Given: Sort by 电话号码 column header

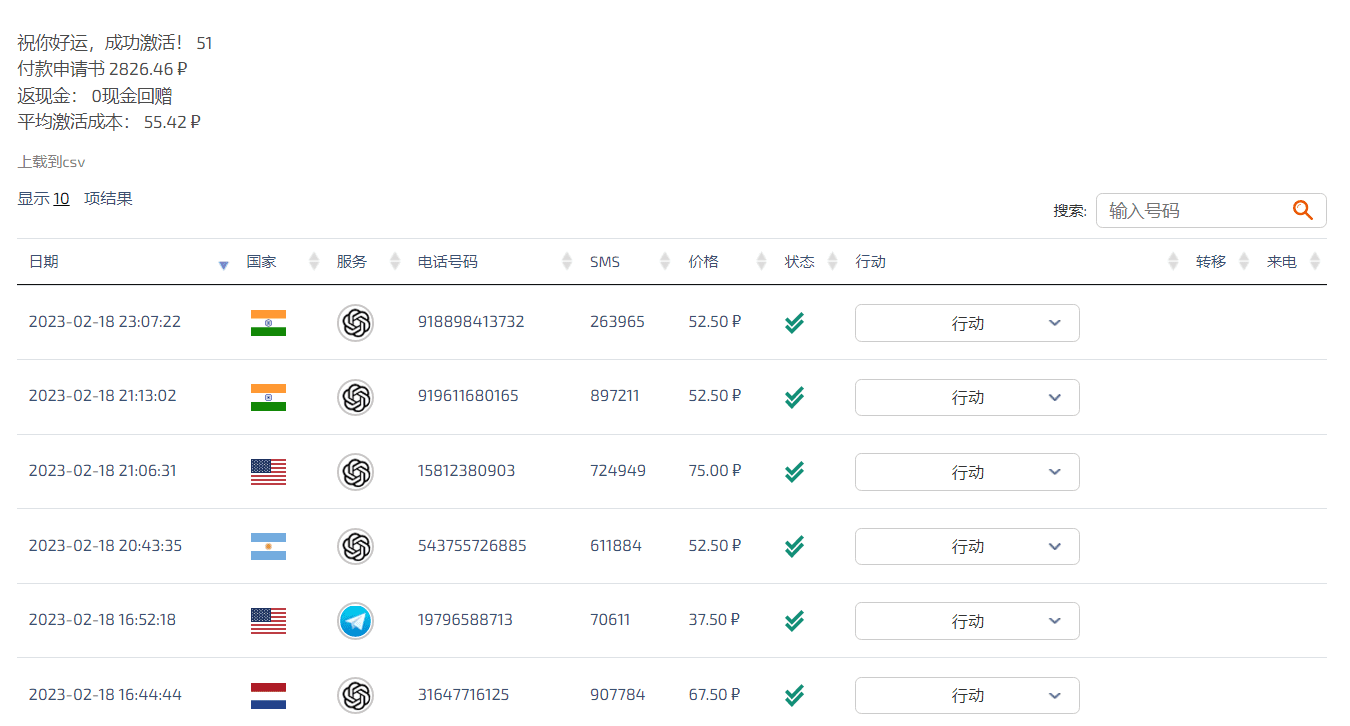Looking at the screenshot, I should point(448,262).
